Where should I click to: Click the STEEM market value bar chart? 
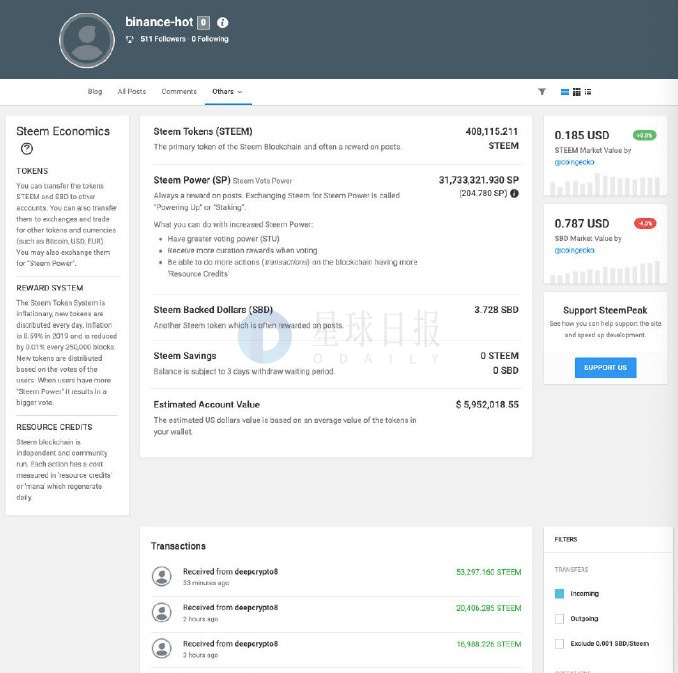[x=605, y=185]
